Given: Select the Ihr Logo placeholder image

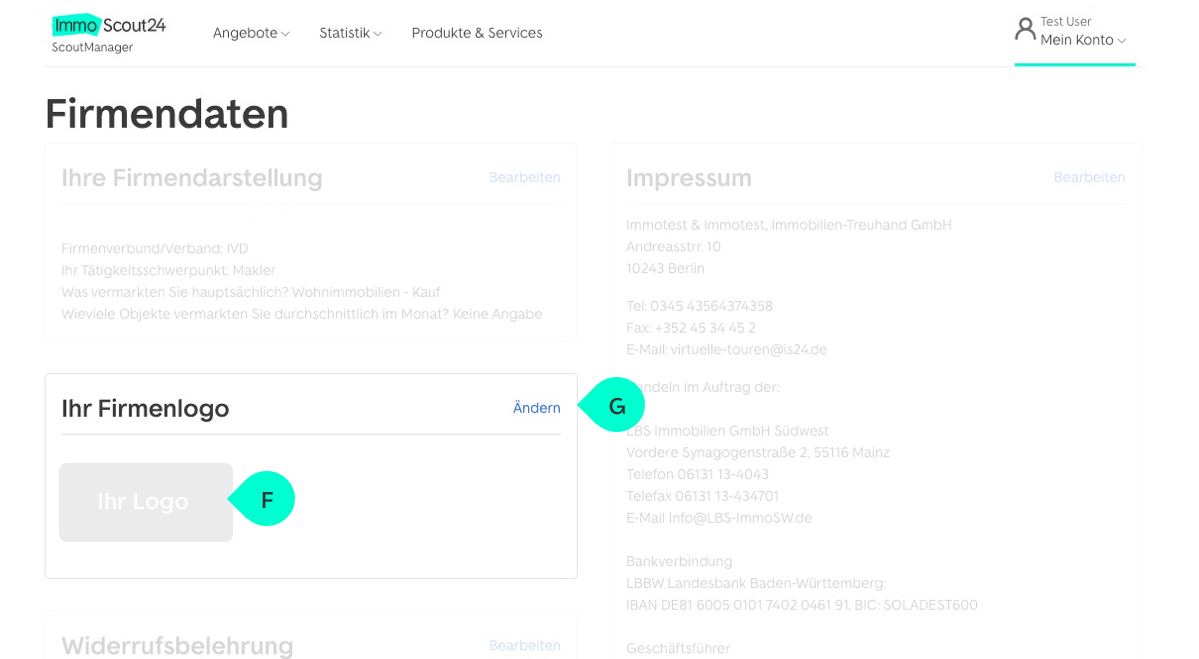Looking at the screenshot, I should [x=146, y=502].
